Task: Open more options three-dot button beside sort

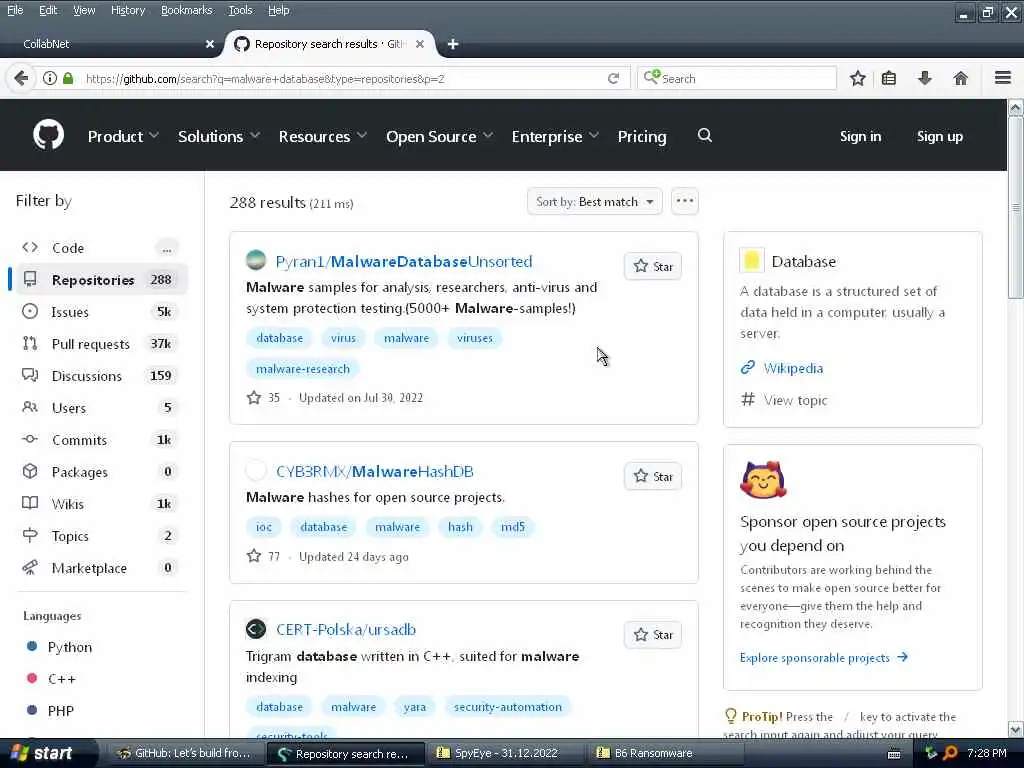Action: coord(684,201)
